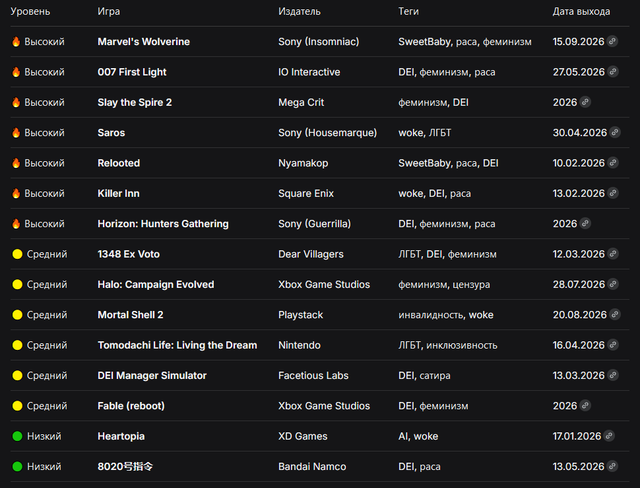The width and height of the screenshot is (640, 488).
Task: Click publisher IO Interactive
Action: tap(309, 72)
